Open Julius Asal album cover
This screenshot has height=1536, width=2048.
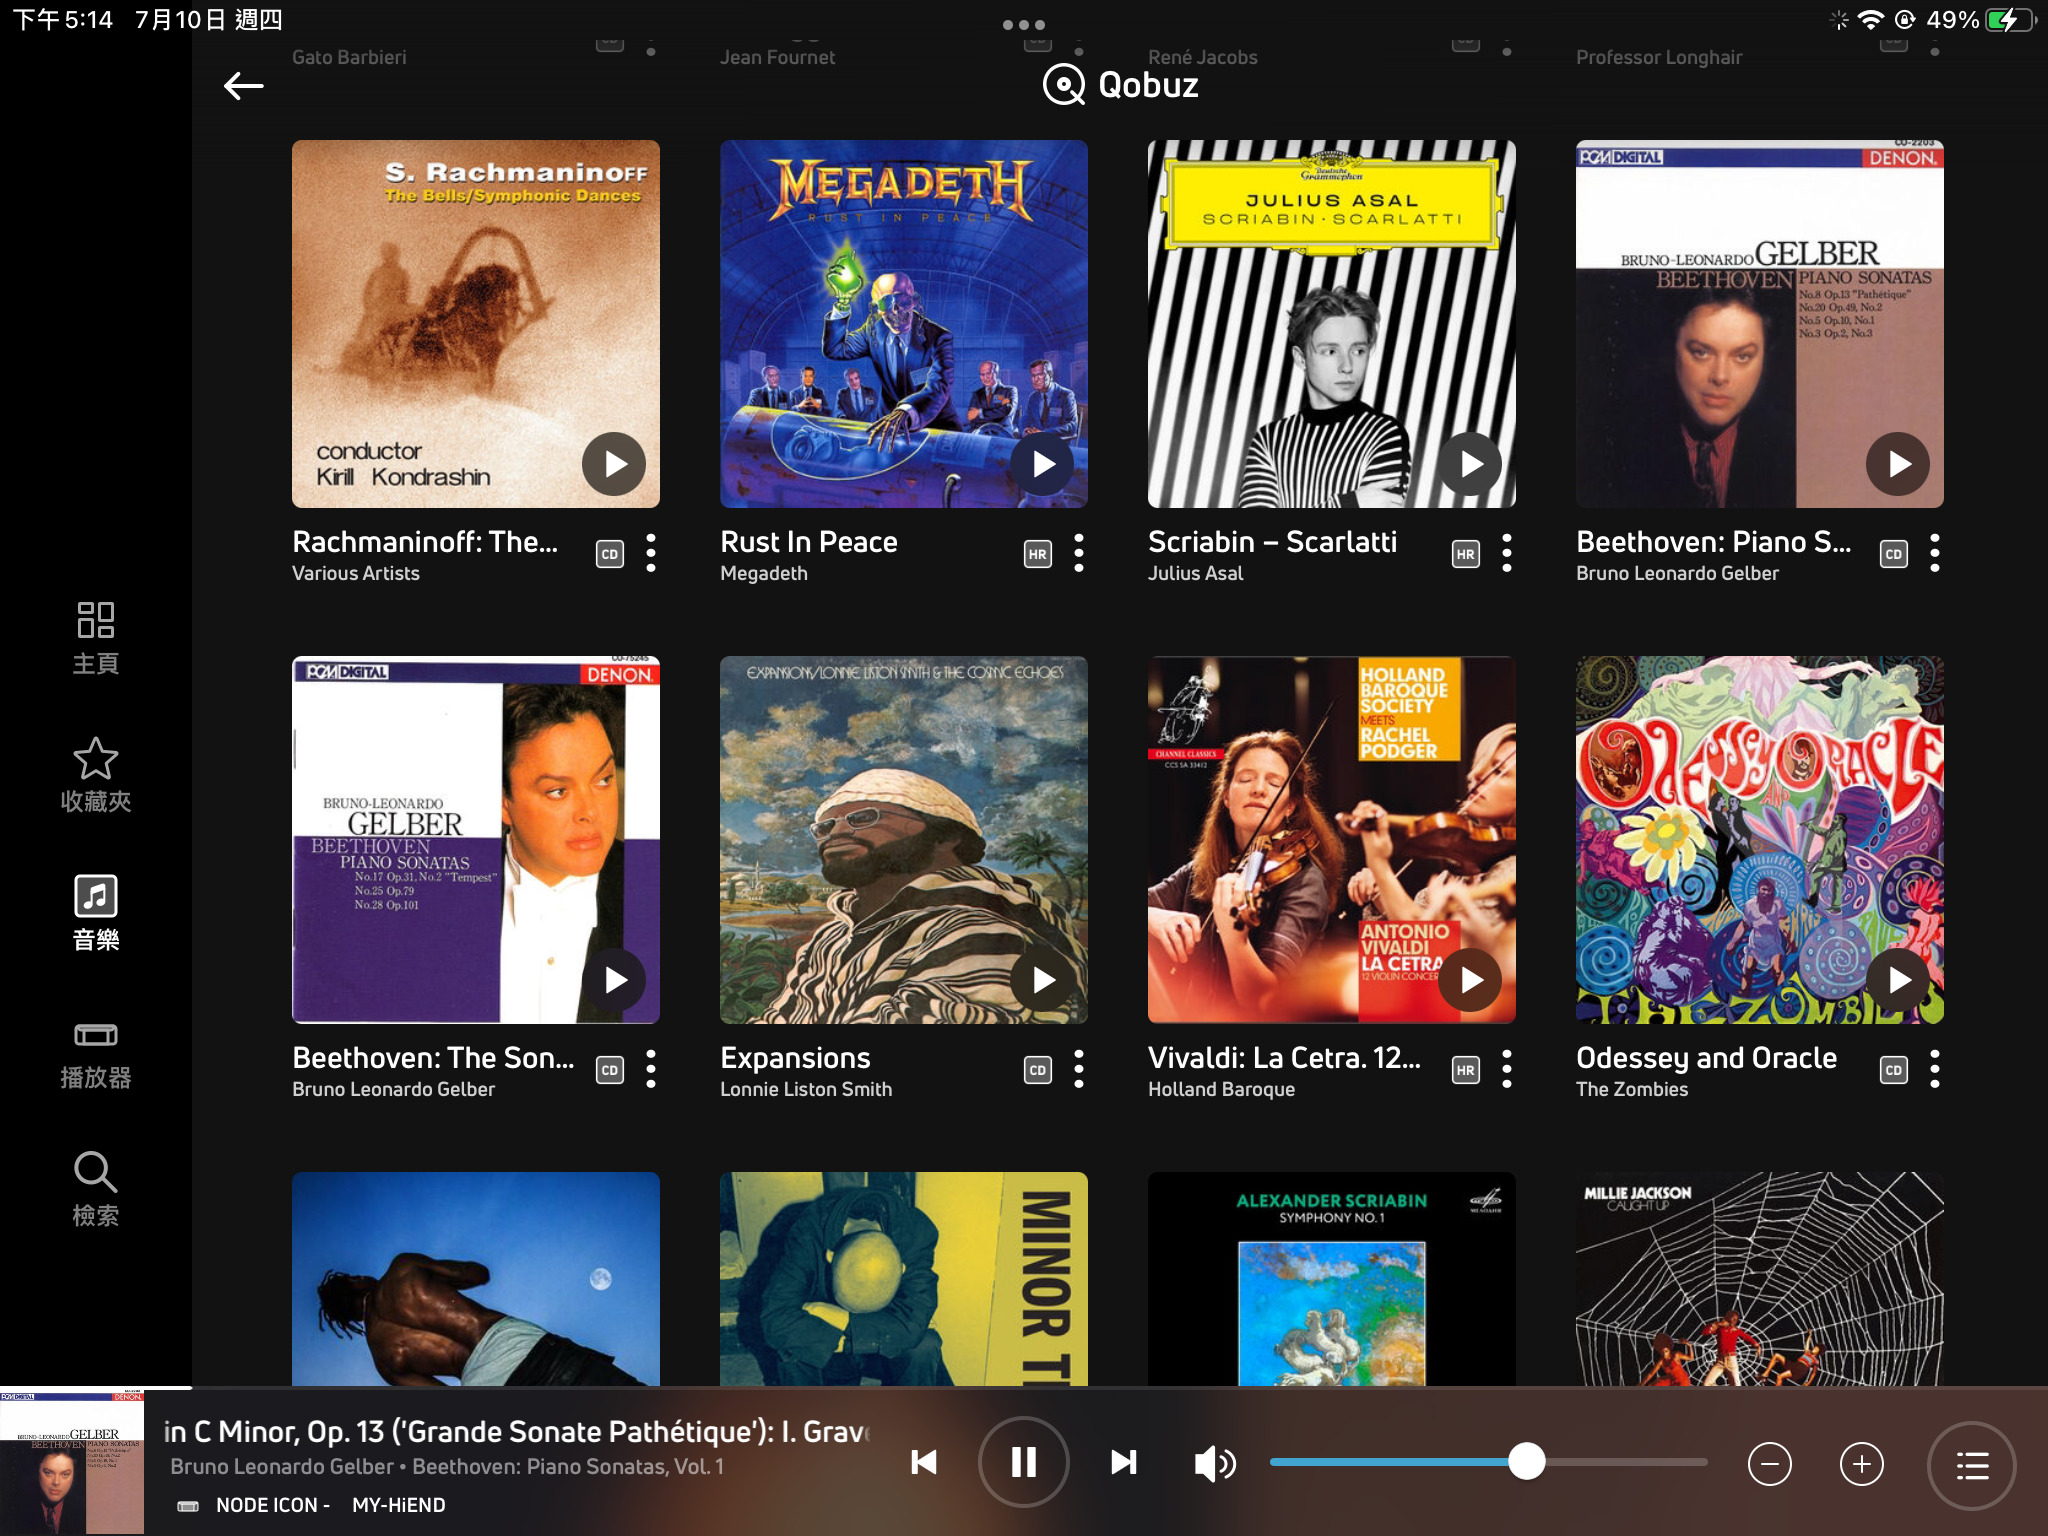pyautogui.click(x=1332, y=324)
